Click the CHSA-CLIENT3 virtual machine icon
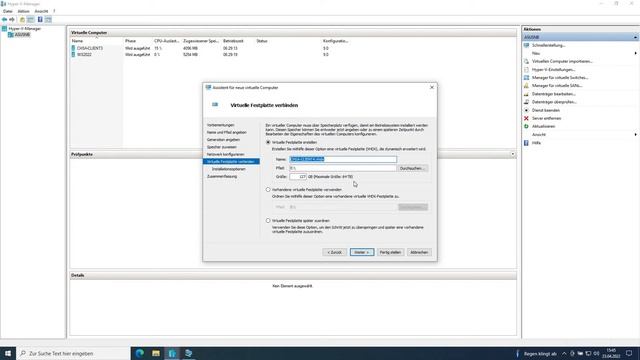 coord(73,48)
